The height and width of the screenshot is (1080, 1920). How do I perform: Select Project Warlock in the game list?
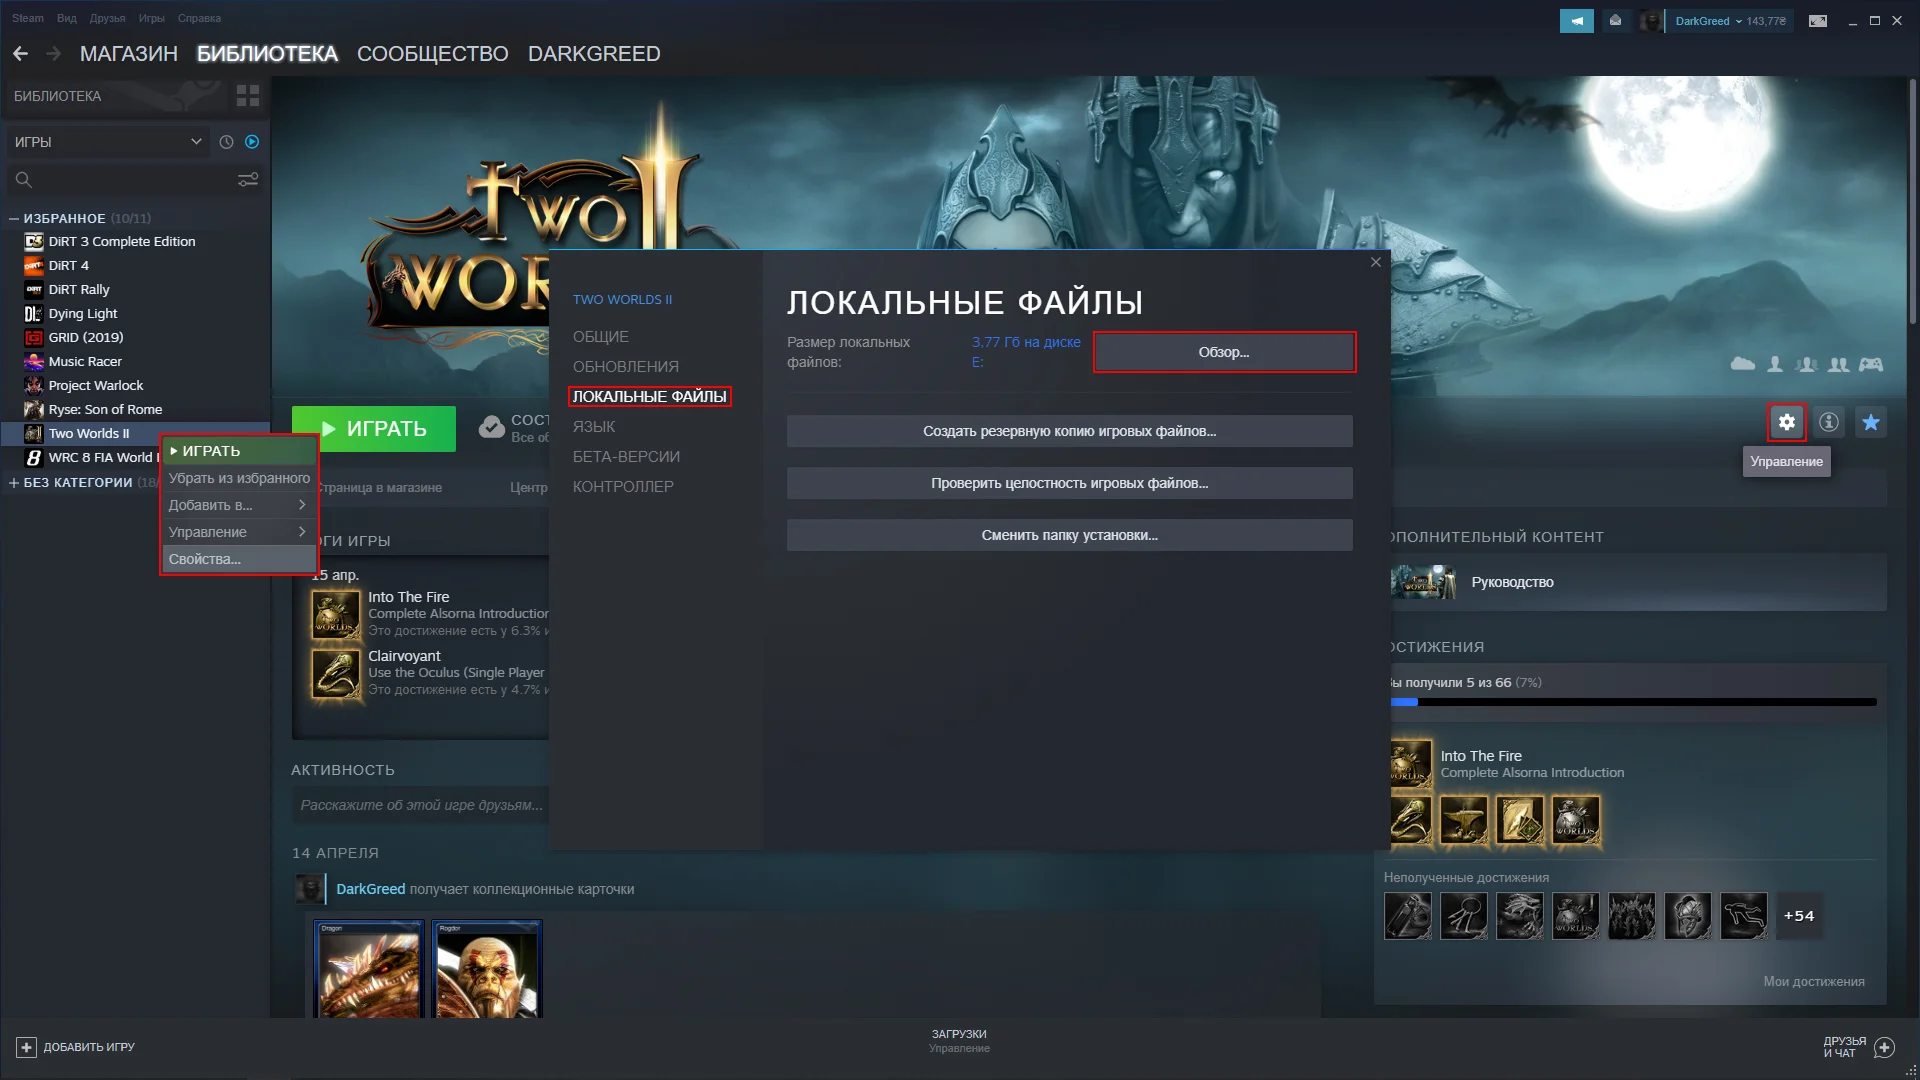click(96, 385)
